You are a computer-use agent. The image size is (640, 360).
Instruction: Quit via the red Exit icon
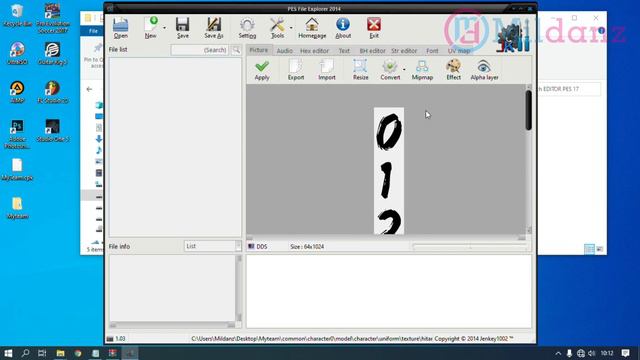pos(374,28)
